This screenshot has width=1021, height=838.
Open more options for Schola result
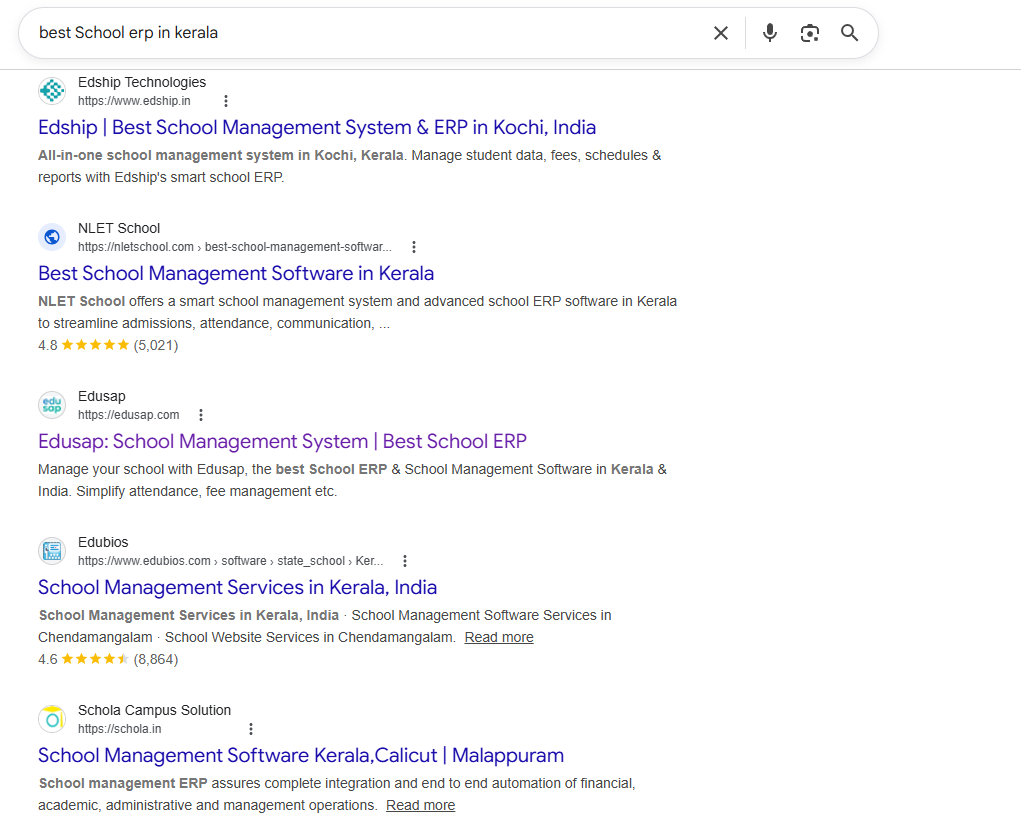[x=251, y=729]
